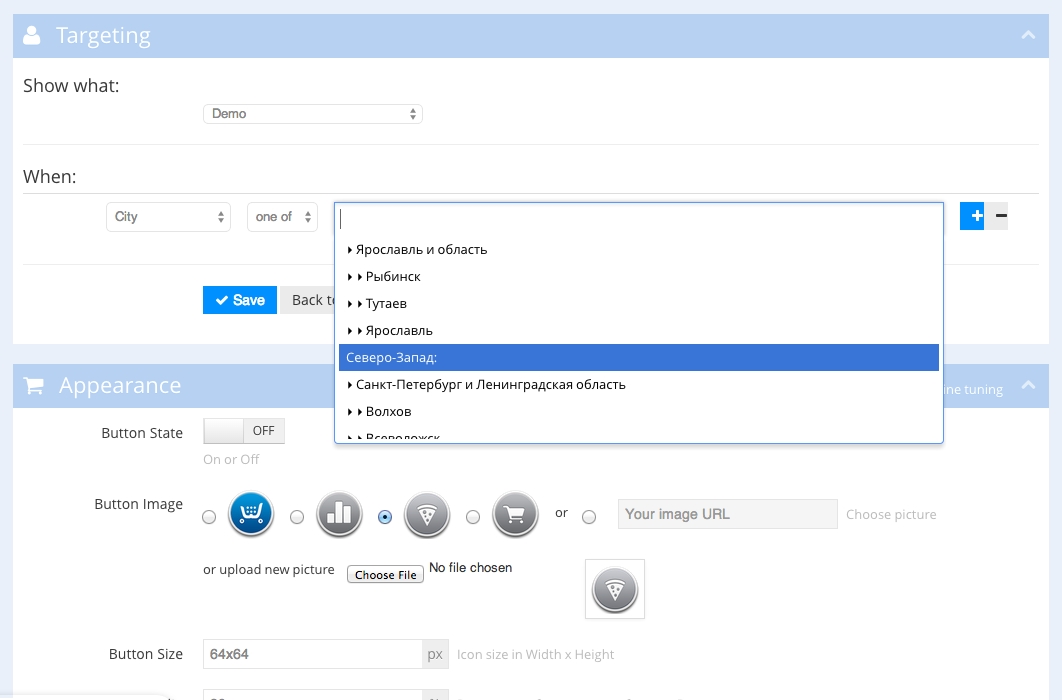
Task: Click the Choose File upload button
Action: [x=386, y=575]
